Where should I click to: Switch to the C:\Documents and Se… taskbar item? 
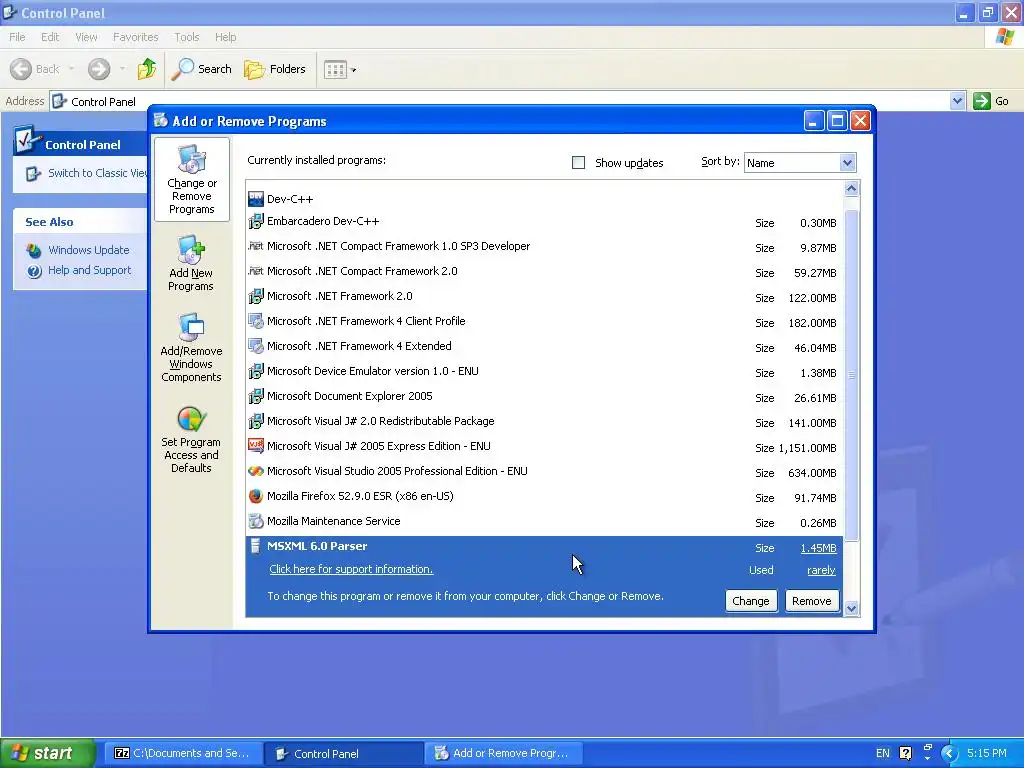click(x=182, y=753)
